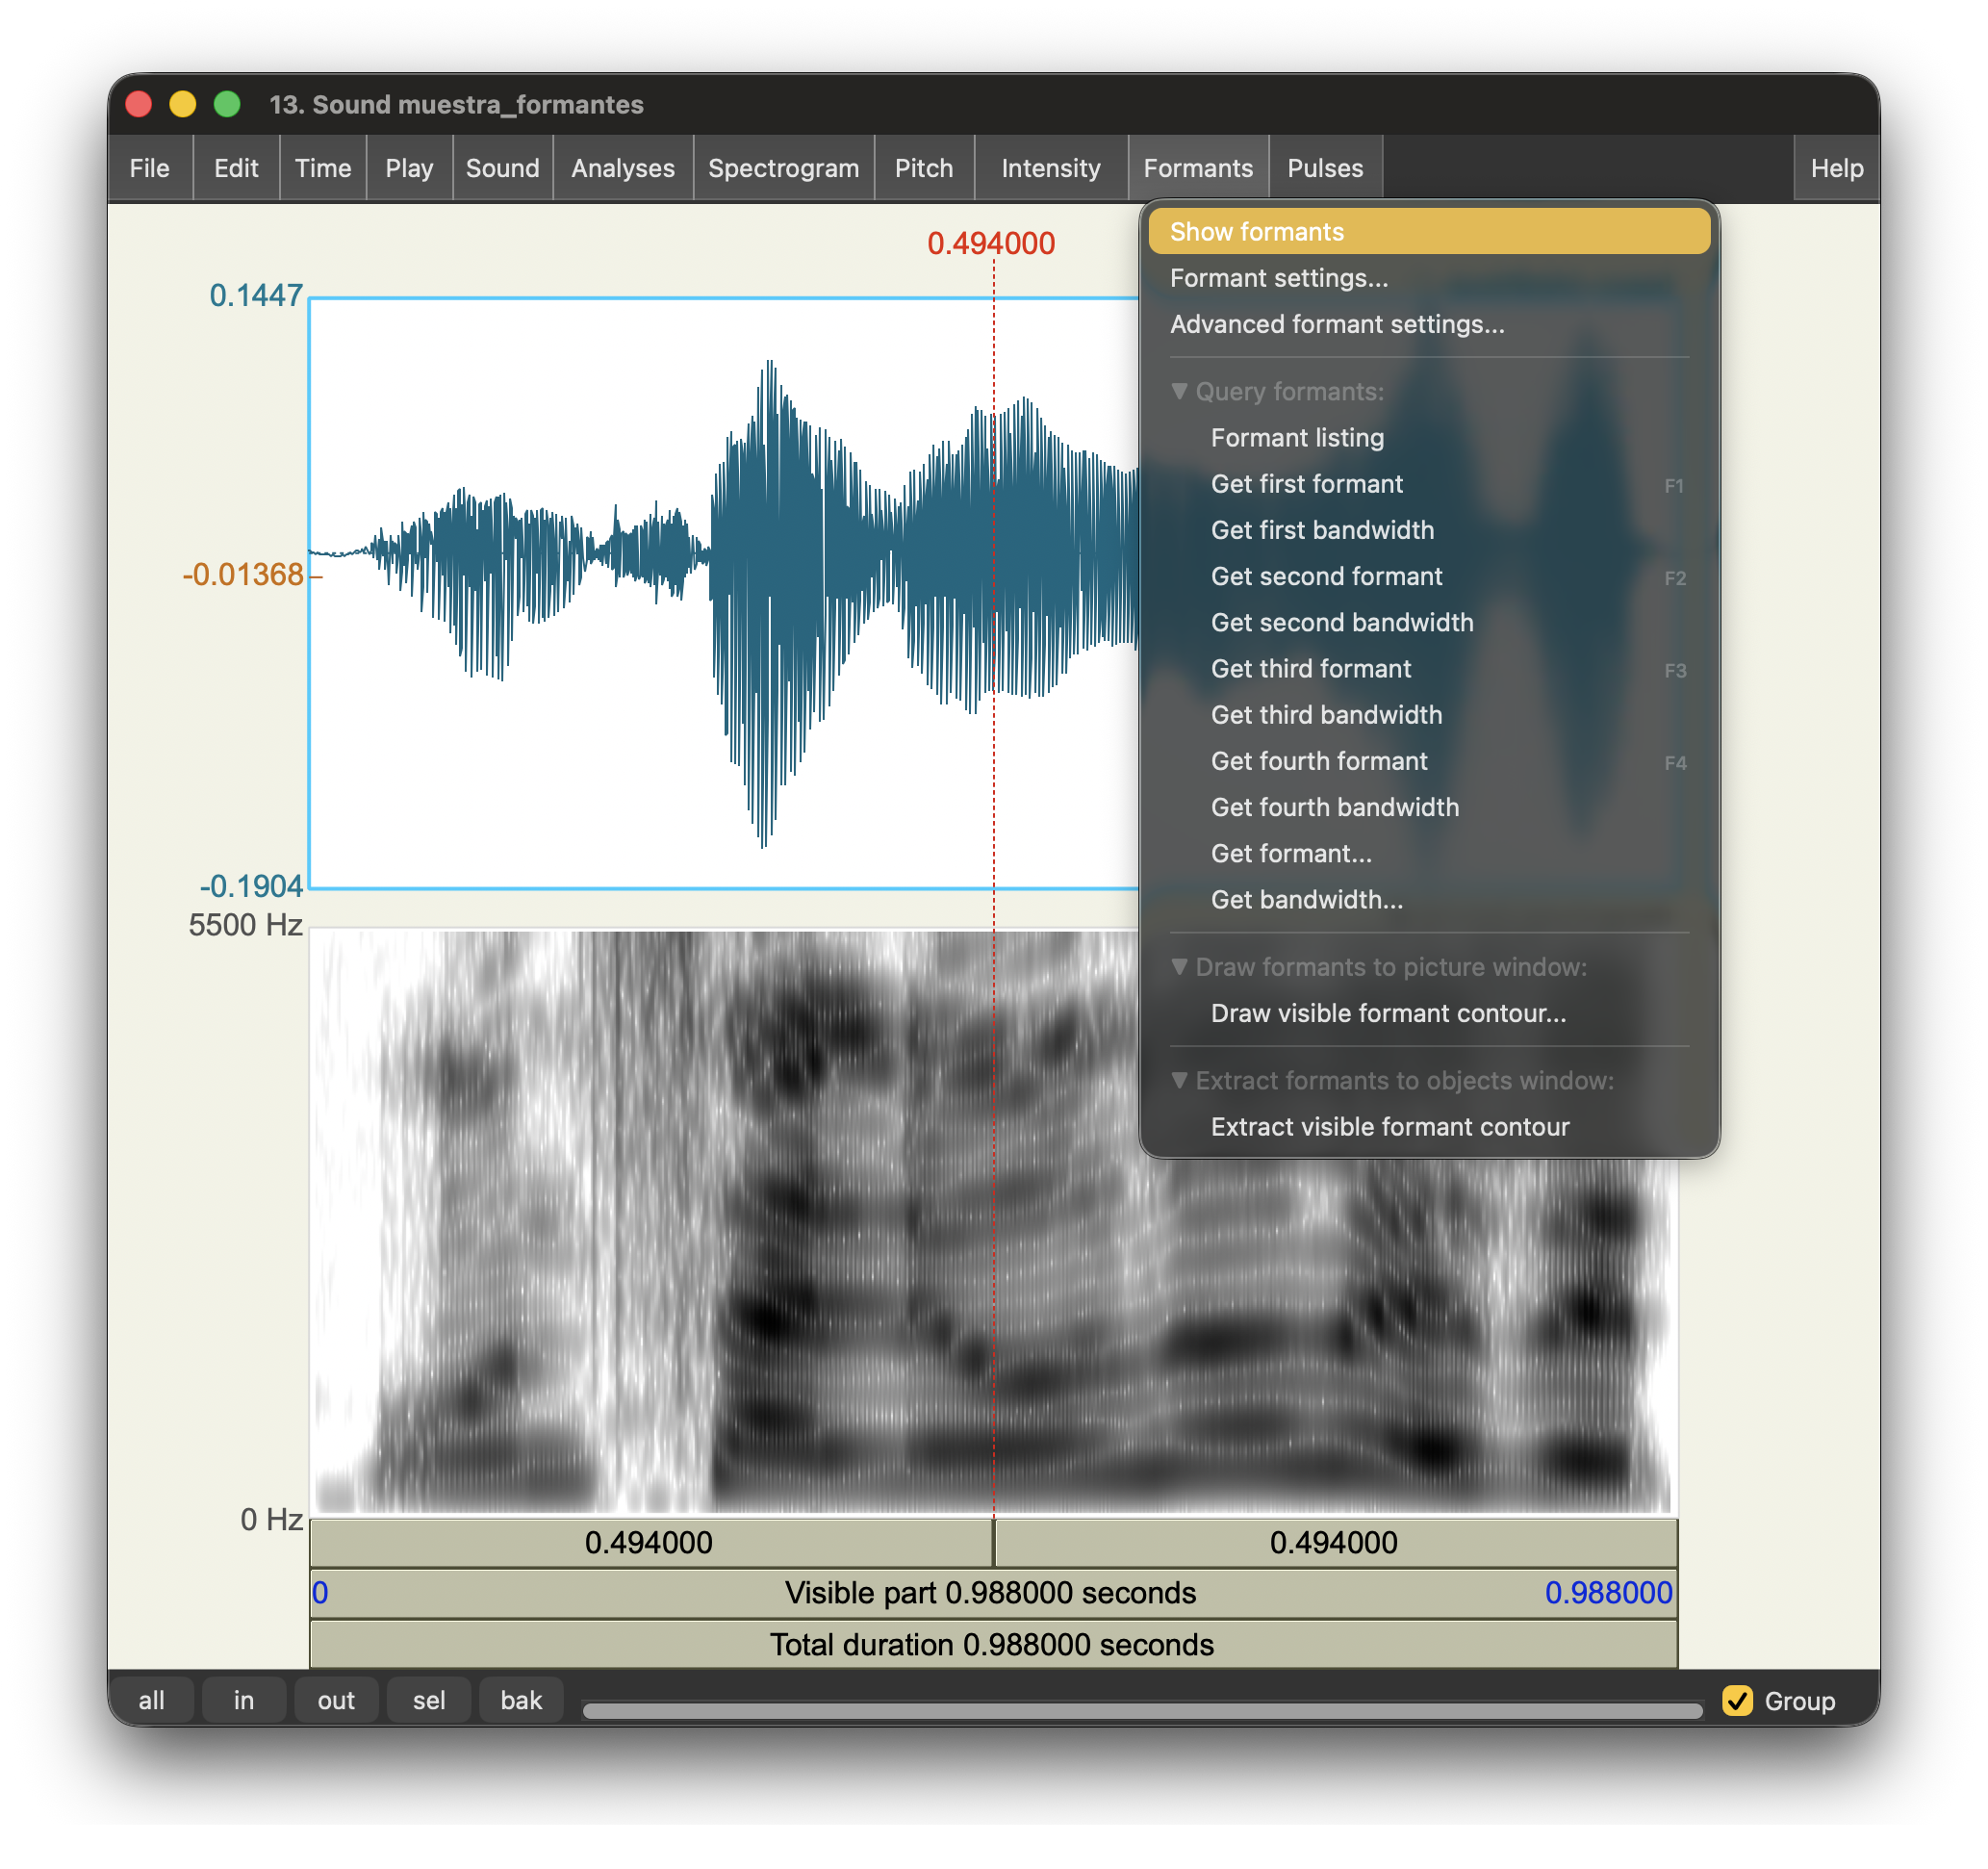Choose Formant settings... from menu
This screenshot has width=1988, height=1869.
(x=1278, y=278)
